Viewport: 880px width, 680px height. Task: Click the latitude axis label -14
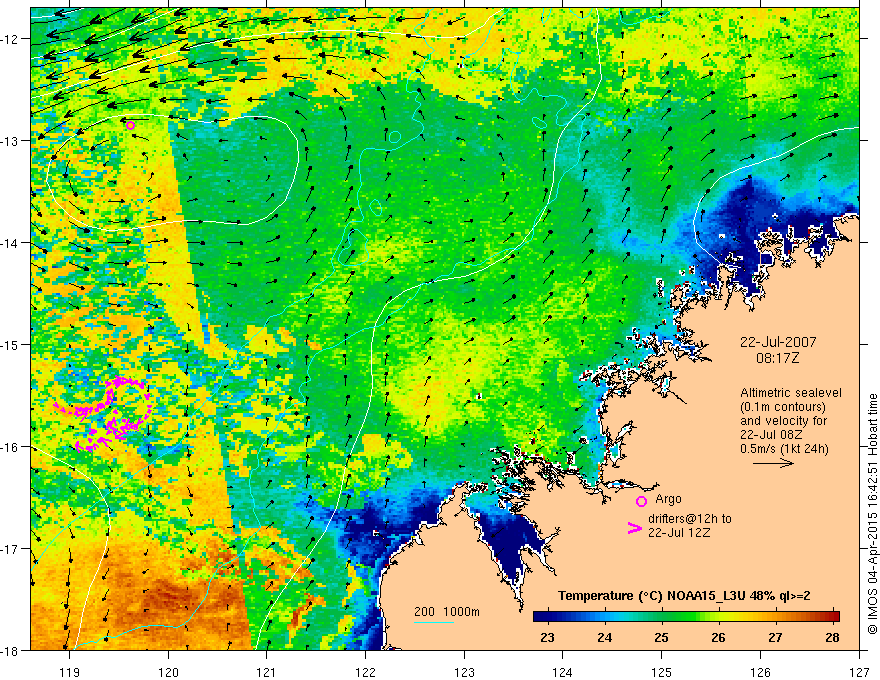coord(10,242)
